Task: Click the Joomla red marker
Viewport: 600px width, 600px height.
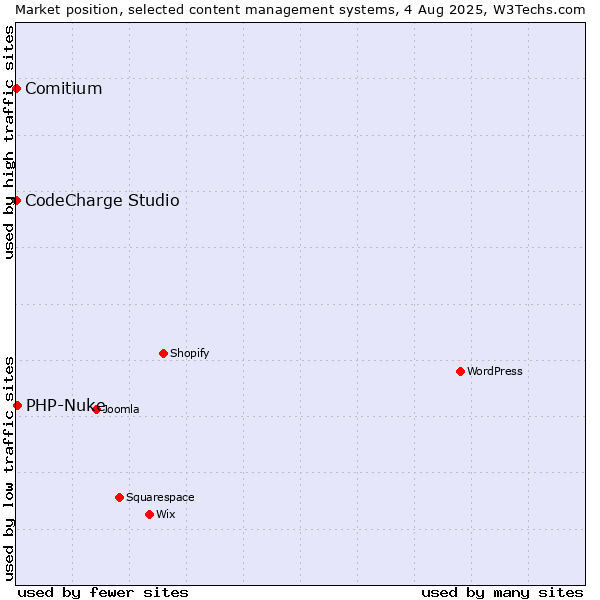Action: [96, 409]
